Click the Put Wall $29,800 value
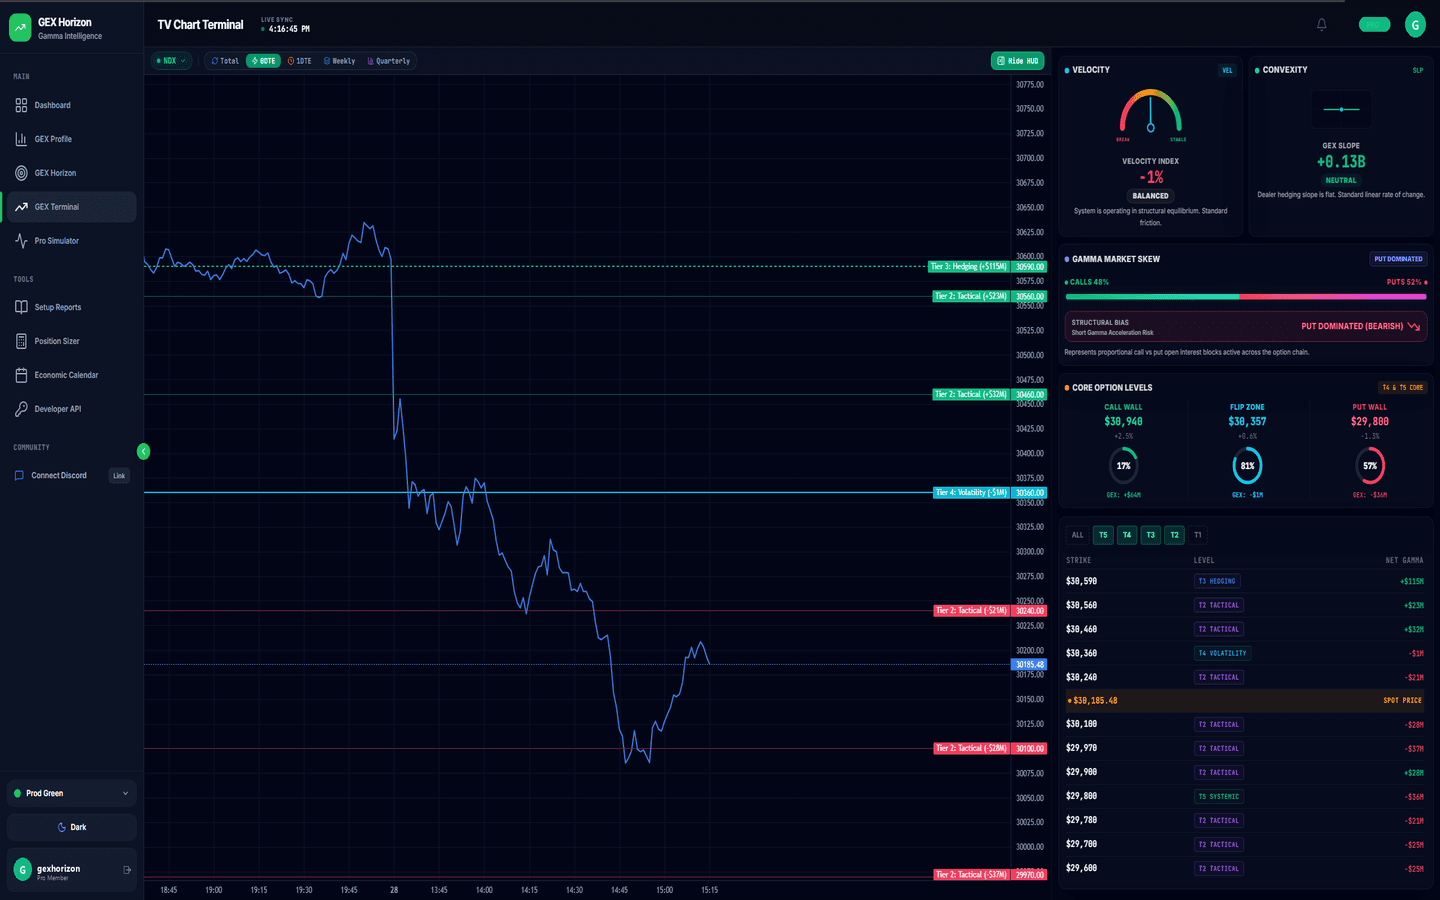Viewport: 1440px width, 900px height. pos(1370,422)
